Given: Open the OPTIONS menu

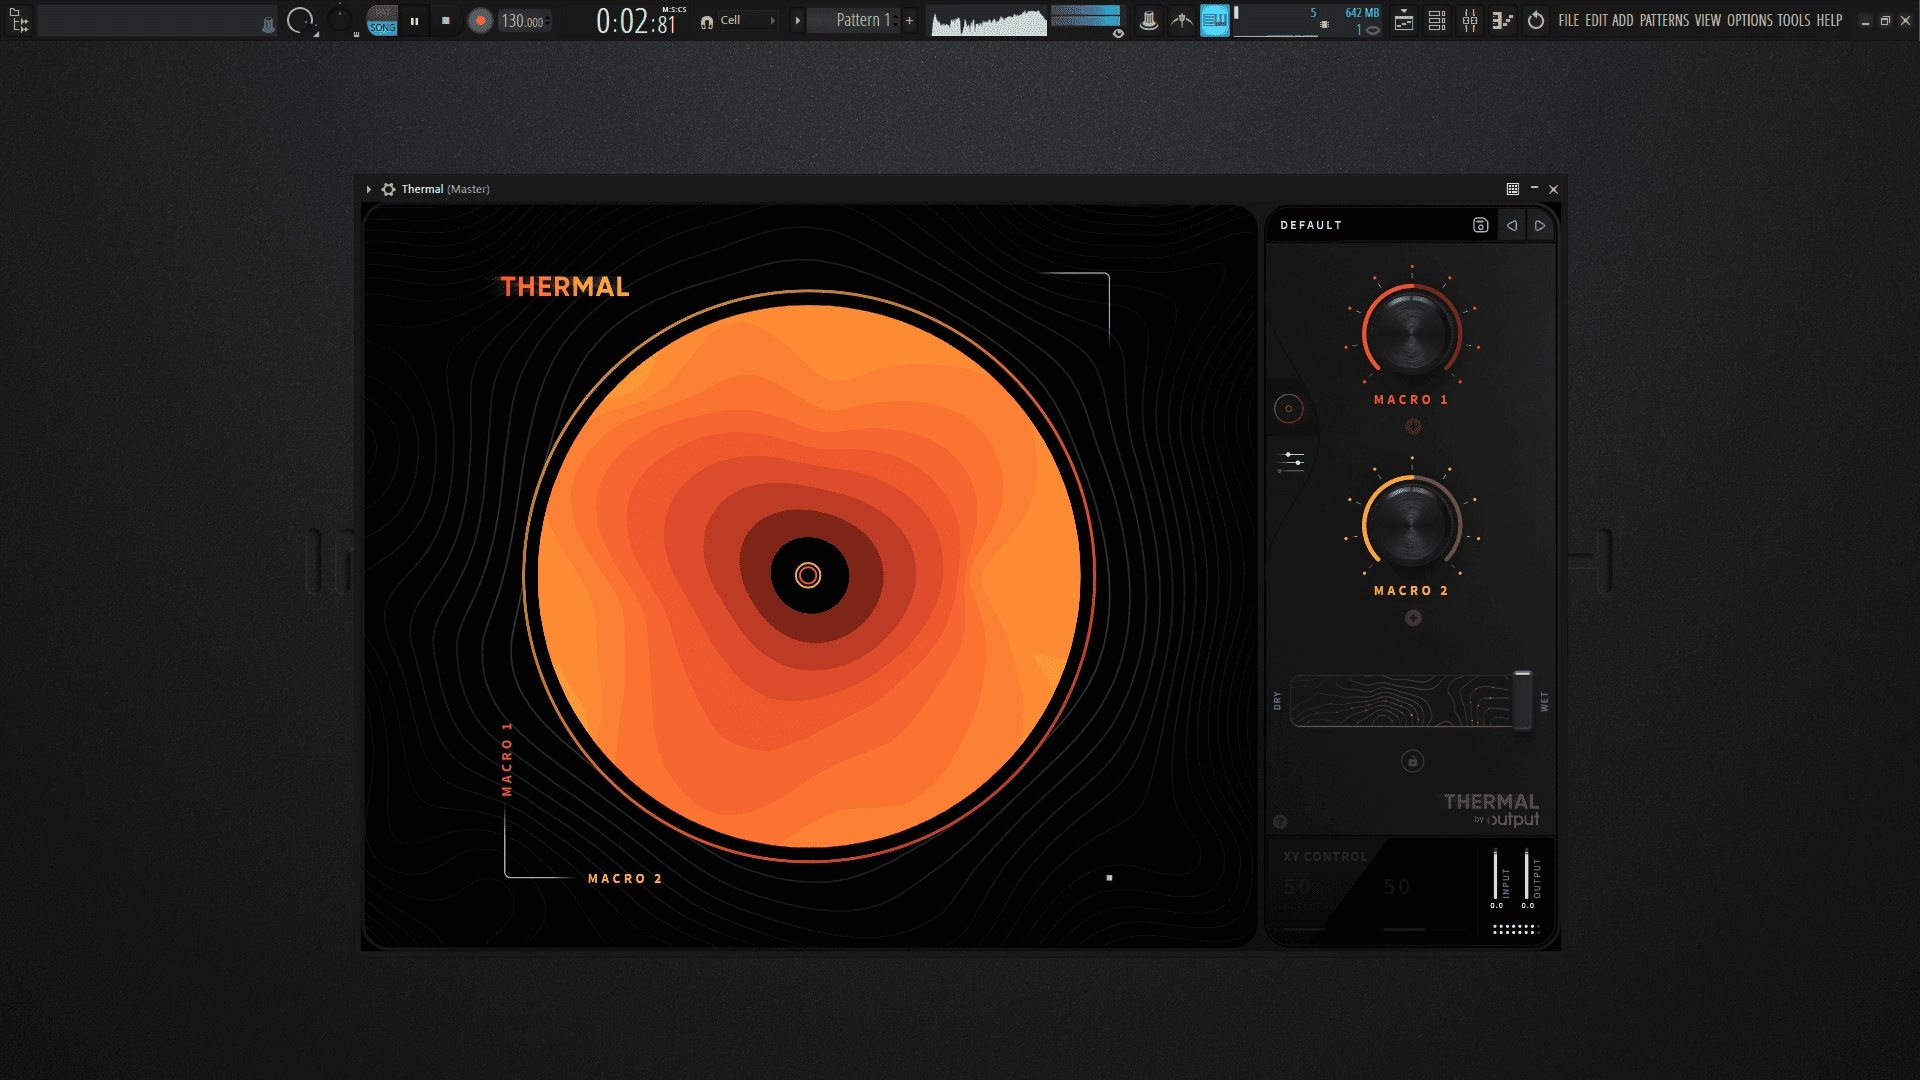Looking at the screenshot, I should tap(1749, 20).
